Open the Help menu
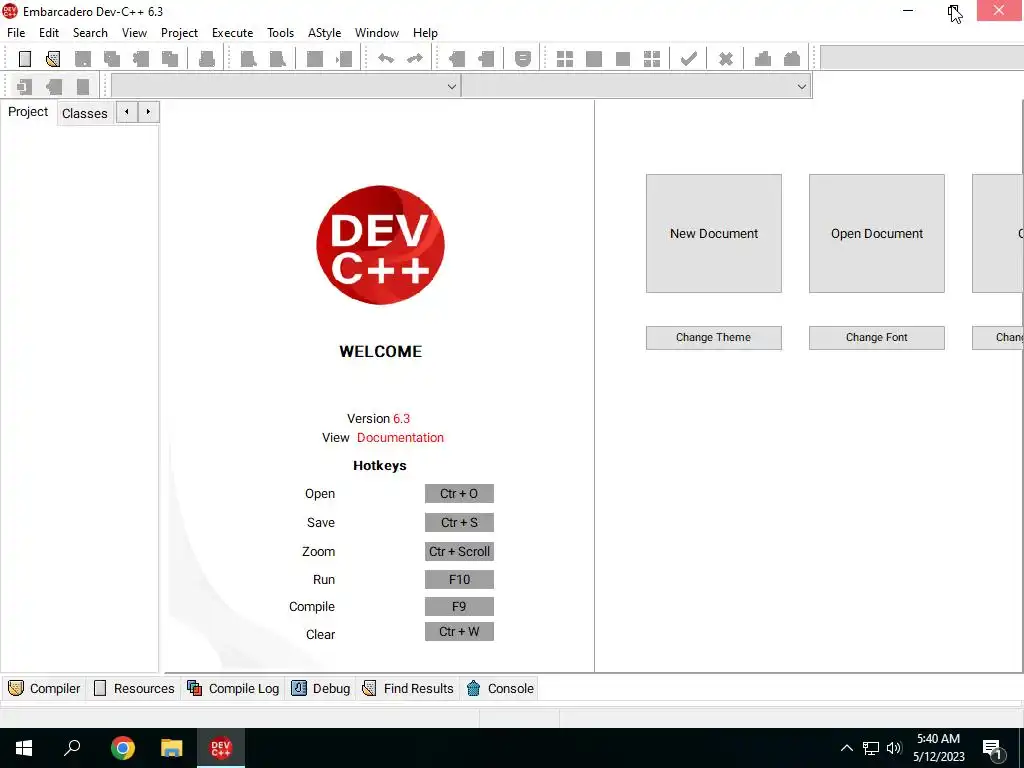This screenshot has width=1024, height=768. tap(425, 33)
